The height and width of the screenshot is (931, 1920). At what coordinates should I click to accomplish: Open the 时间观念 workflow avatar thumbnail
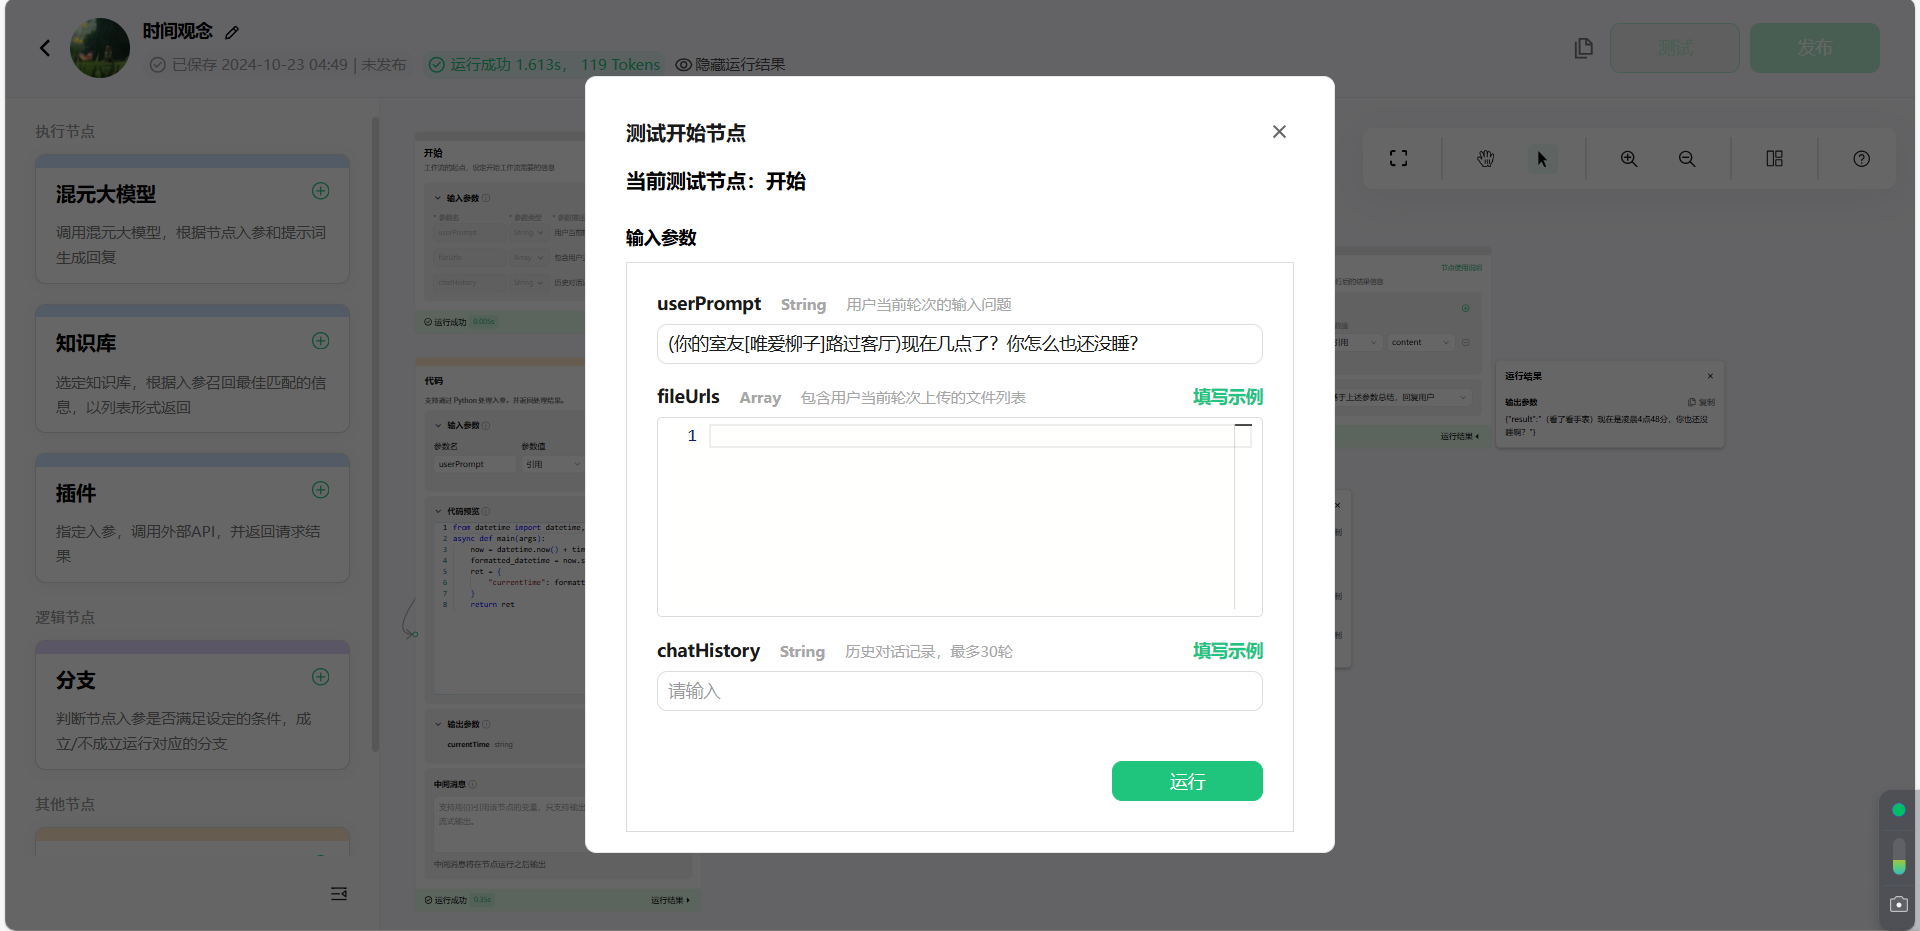pyautogui.click(x=100, y=48)
